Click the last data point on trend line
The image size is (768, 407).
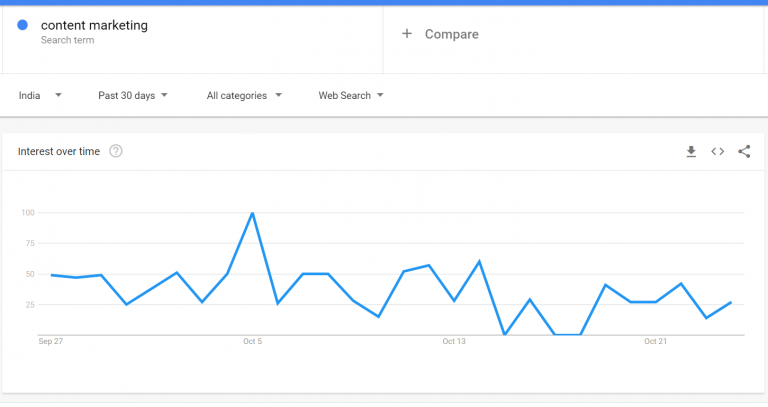pyautogui.click(x=730, y=303)
